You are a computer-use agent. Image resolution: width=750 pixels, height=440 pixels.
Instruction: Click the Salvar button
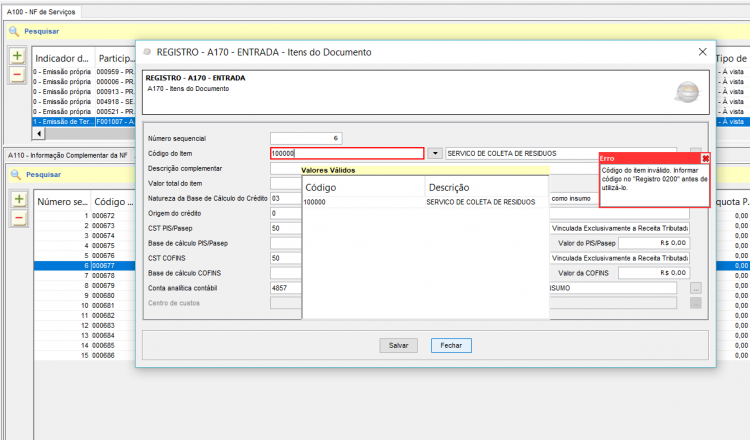pyautogui.click(x=398, y=345)
